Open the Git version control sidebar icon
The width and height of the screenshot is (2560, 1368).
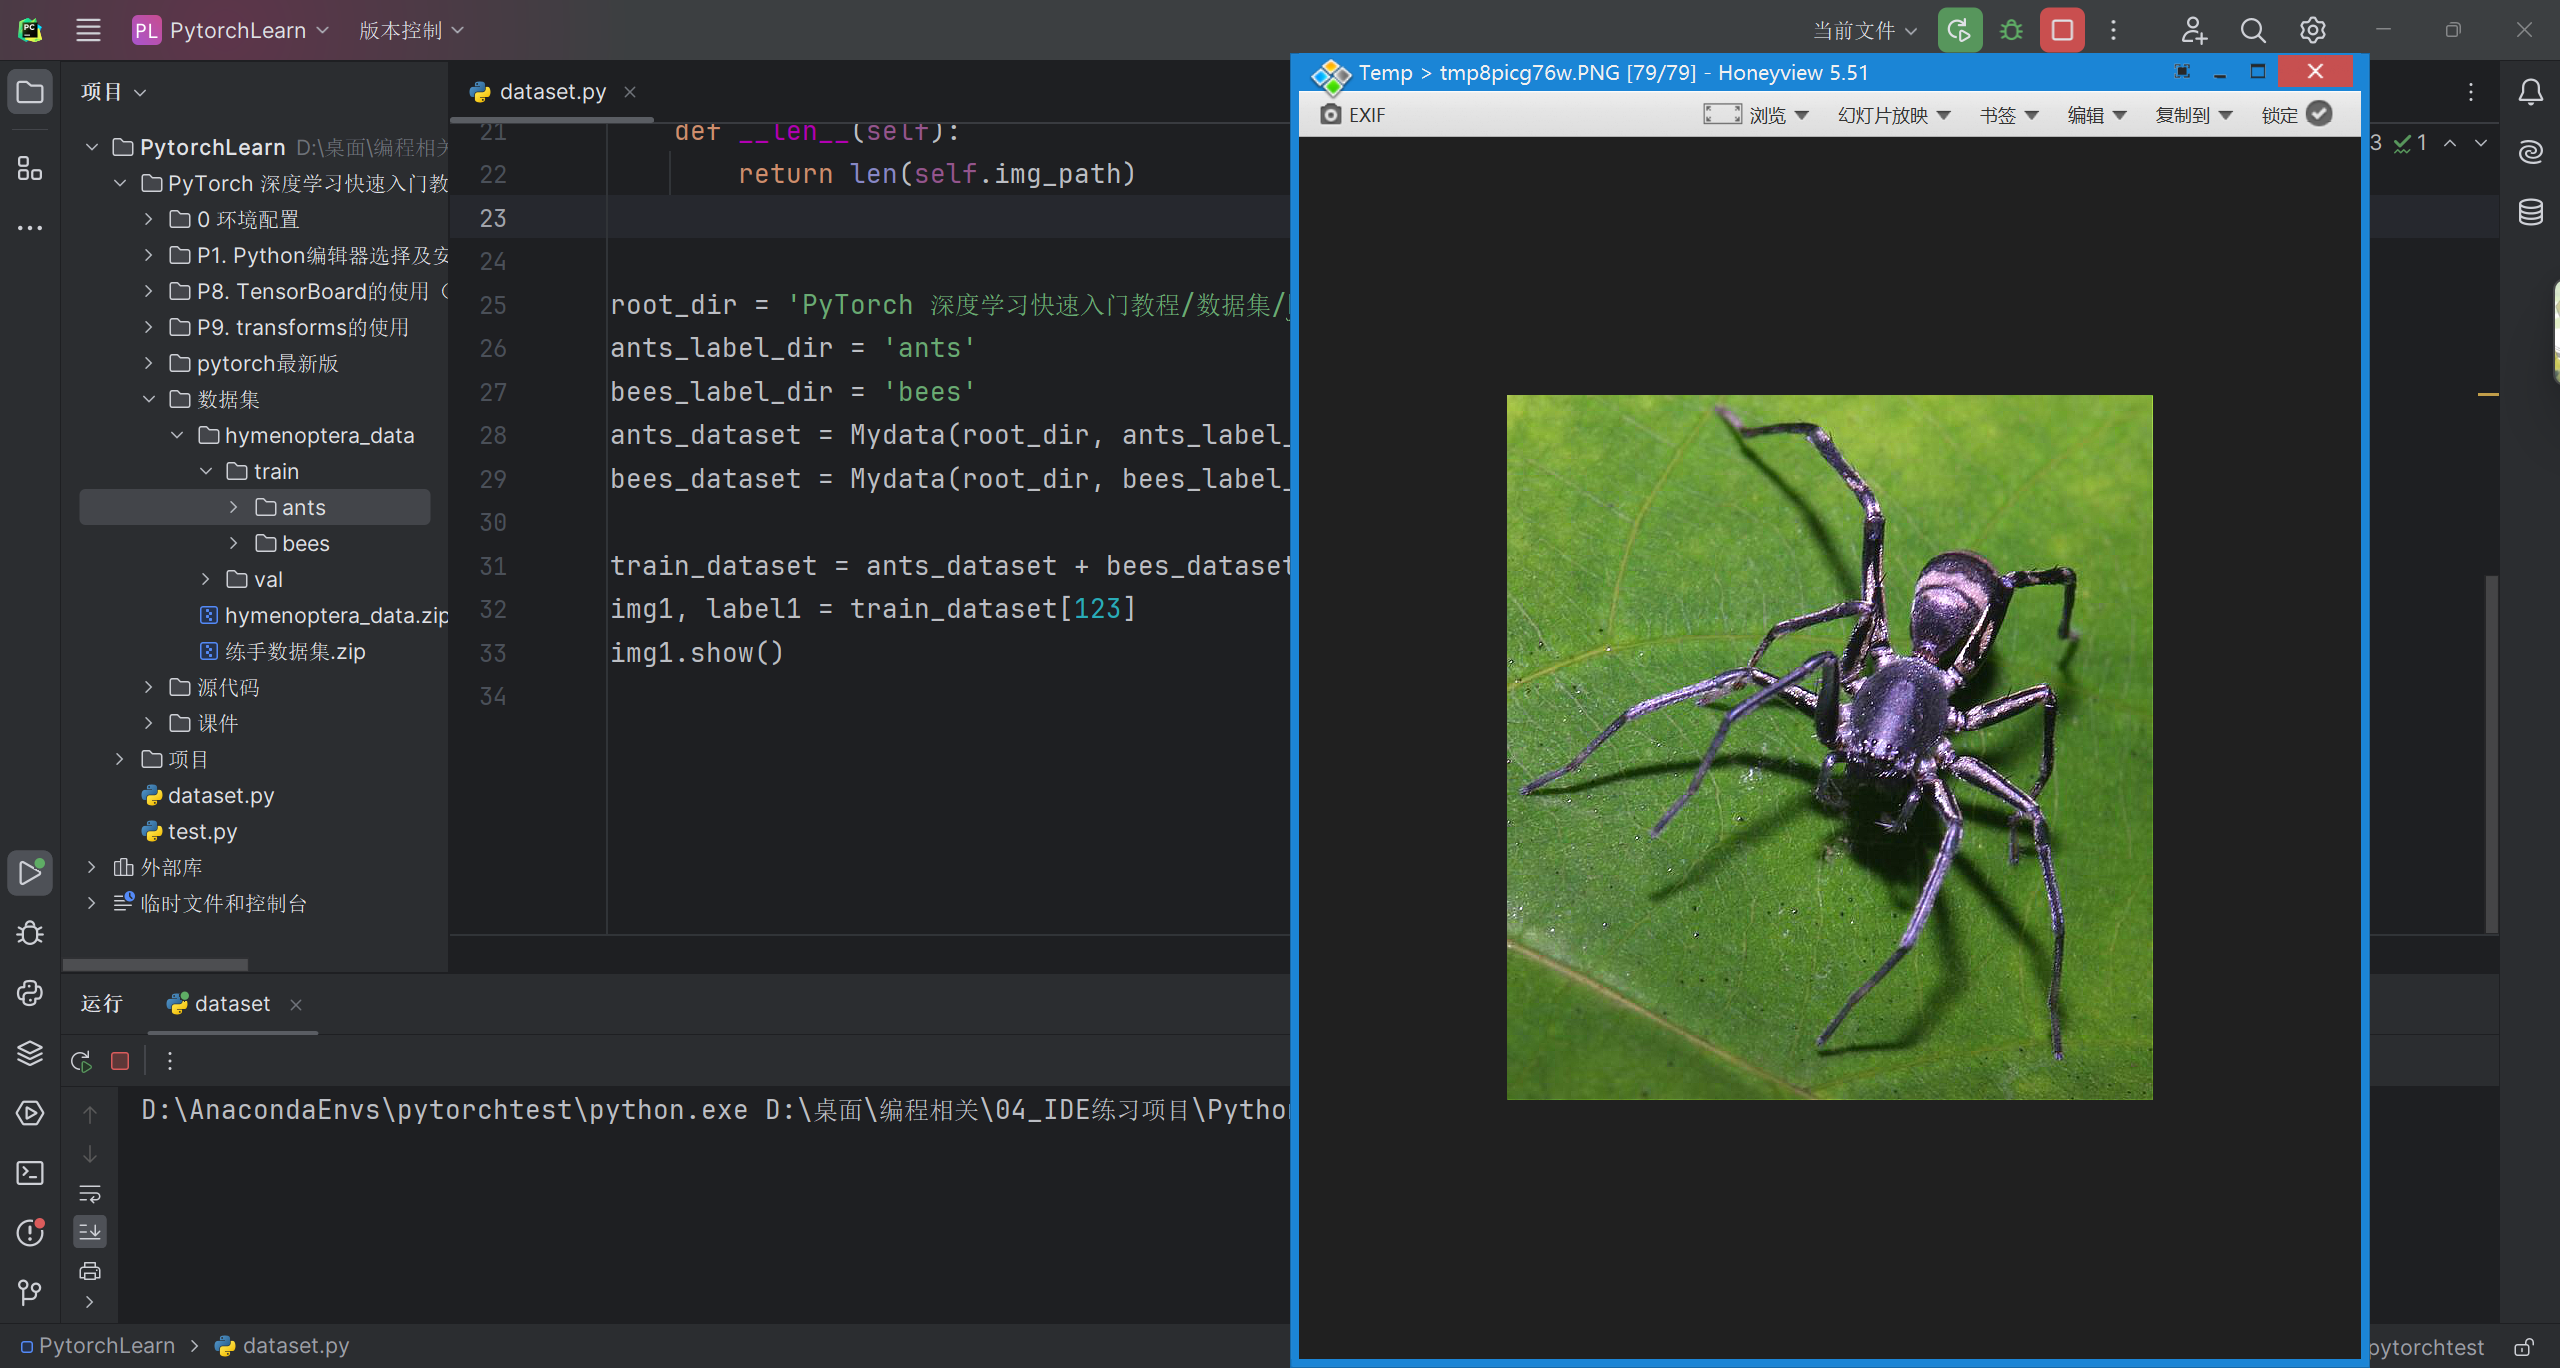30,1292
